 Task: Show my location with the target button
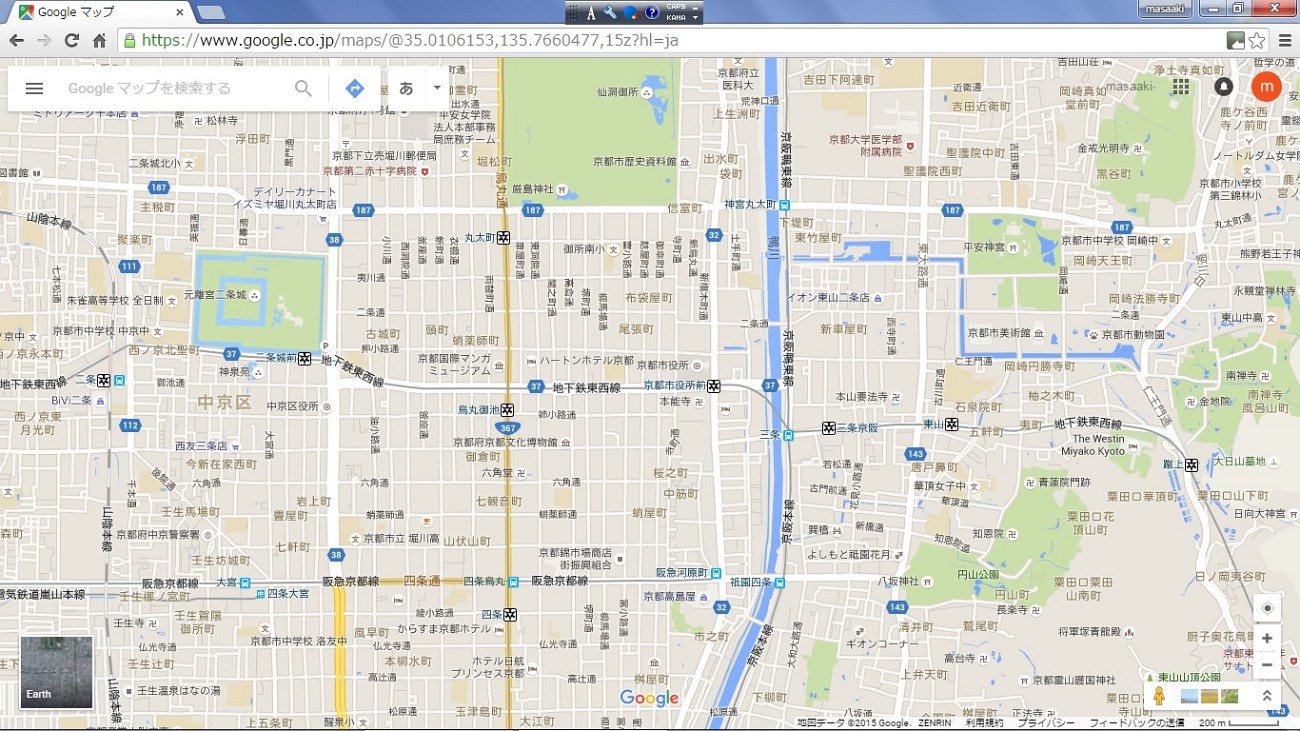[x=1267, y=608]
